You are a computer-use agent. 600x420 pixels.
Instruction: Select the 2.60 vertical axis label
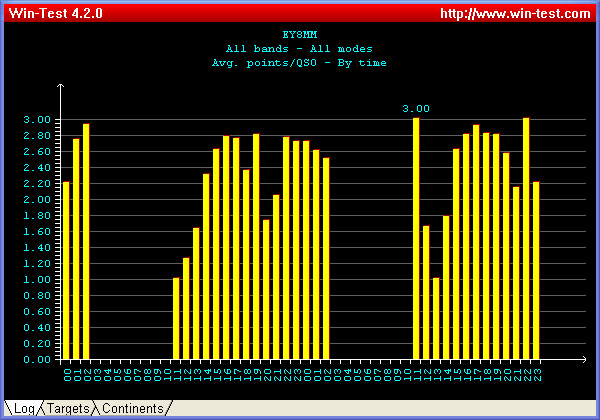point(37,152)
